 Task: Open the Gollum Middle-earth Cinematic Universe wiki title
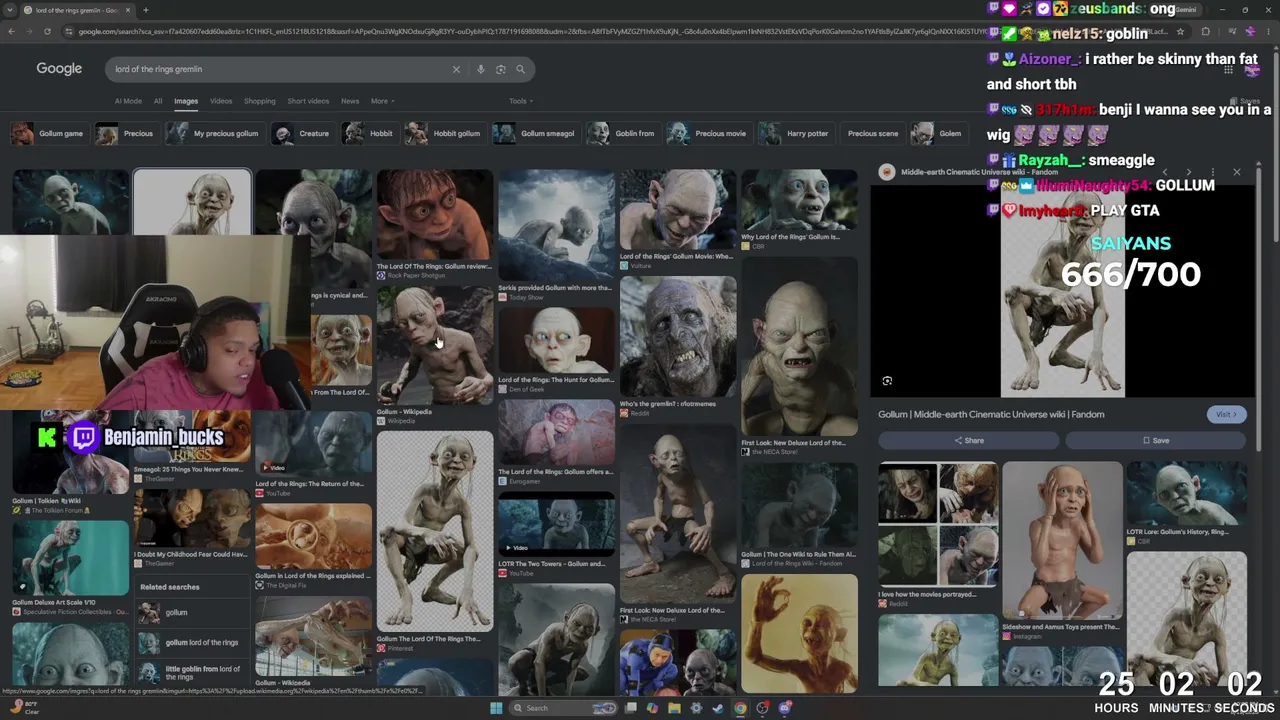pos(991,414)
